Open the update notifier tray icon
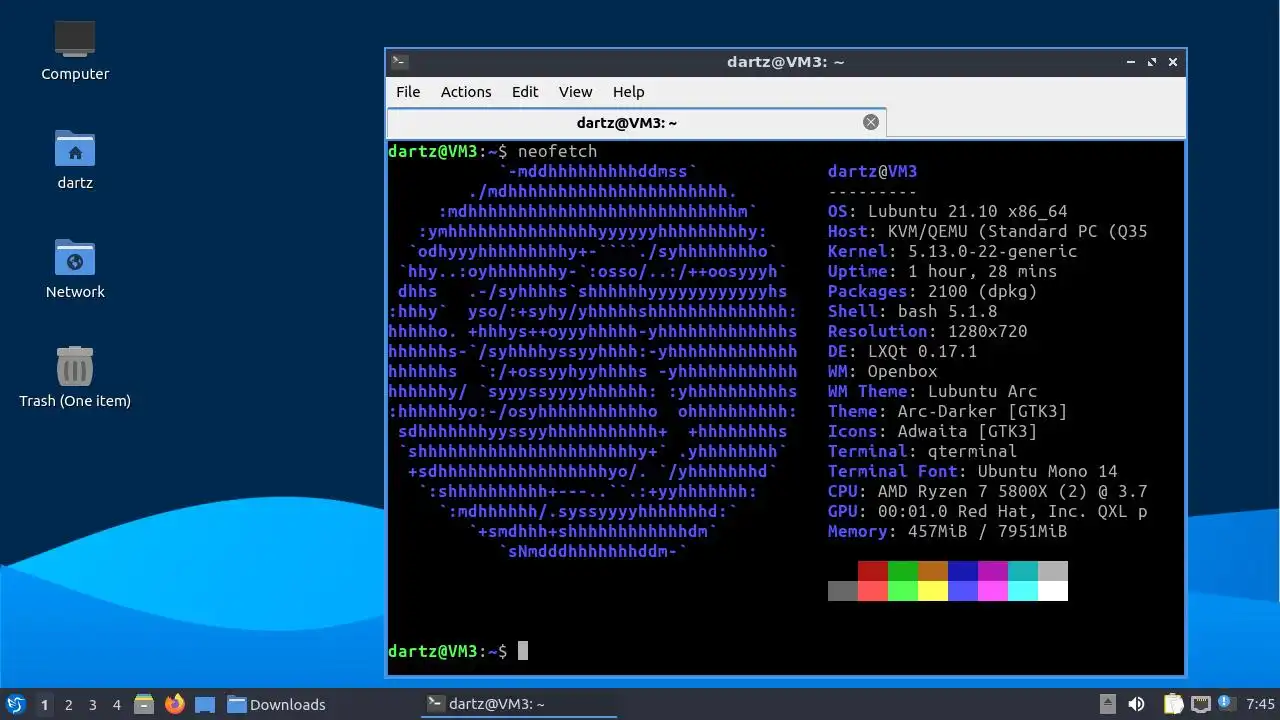The height and width of the screenshot is (720, 1280). point(1226,704)
